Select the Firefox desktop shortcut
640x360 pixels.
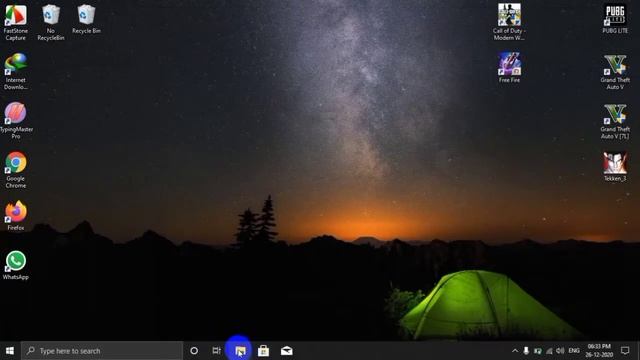[x=16, y=216]
